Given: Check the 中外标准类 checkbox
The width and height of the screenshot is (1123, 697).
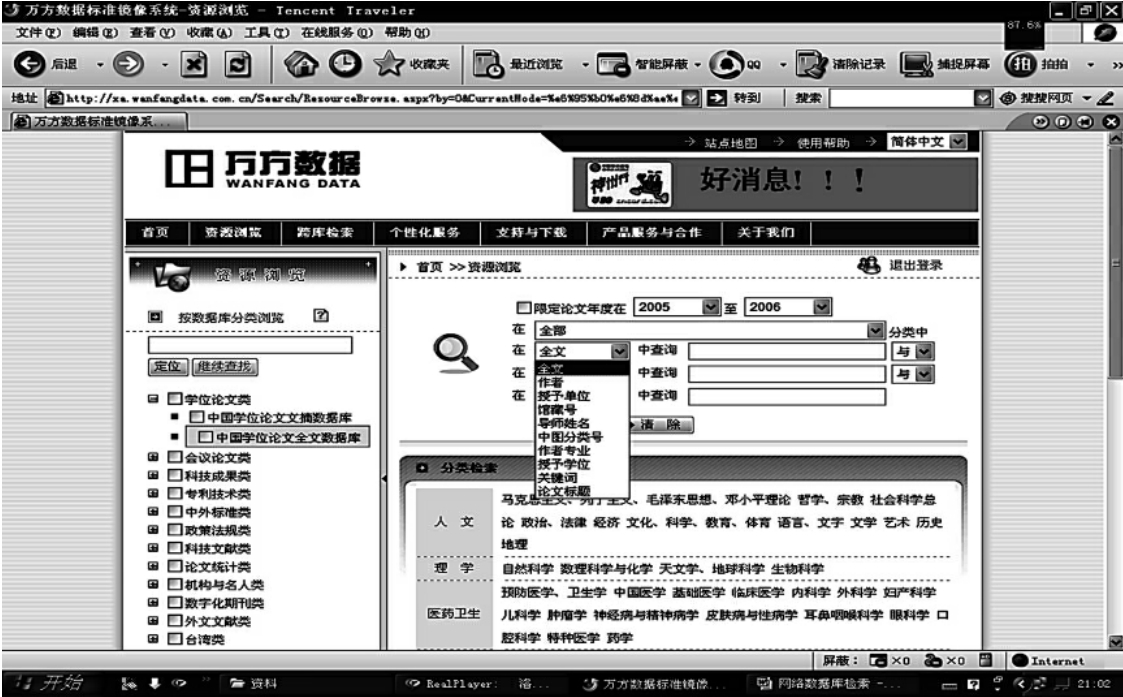Looking at the screenshot, I should [175, 511].
